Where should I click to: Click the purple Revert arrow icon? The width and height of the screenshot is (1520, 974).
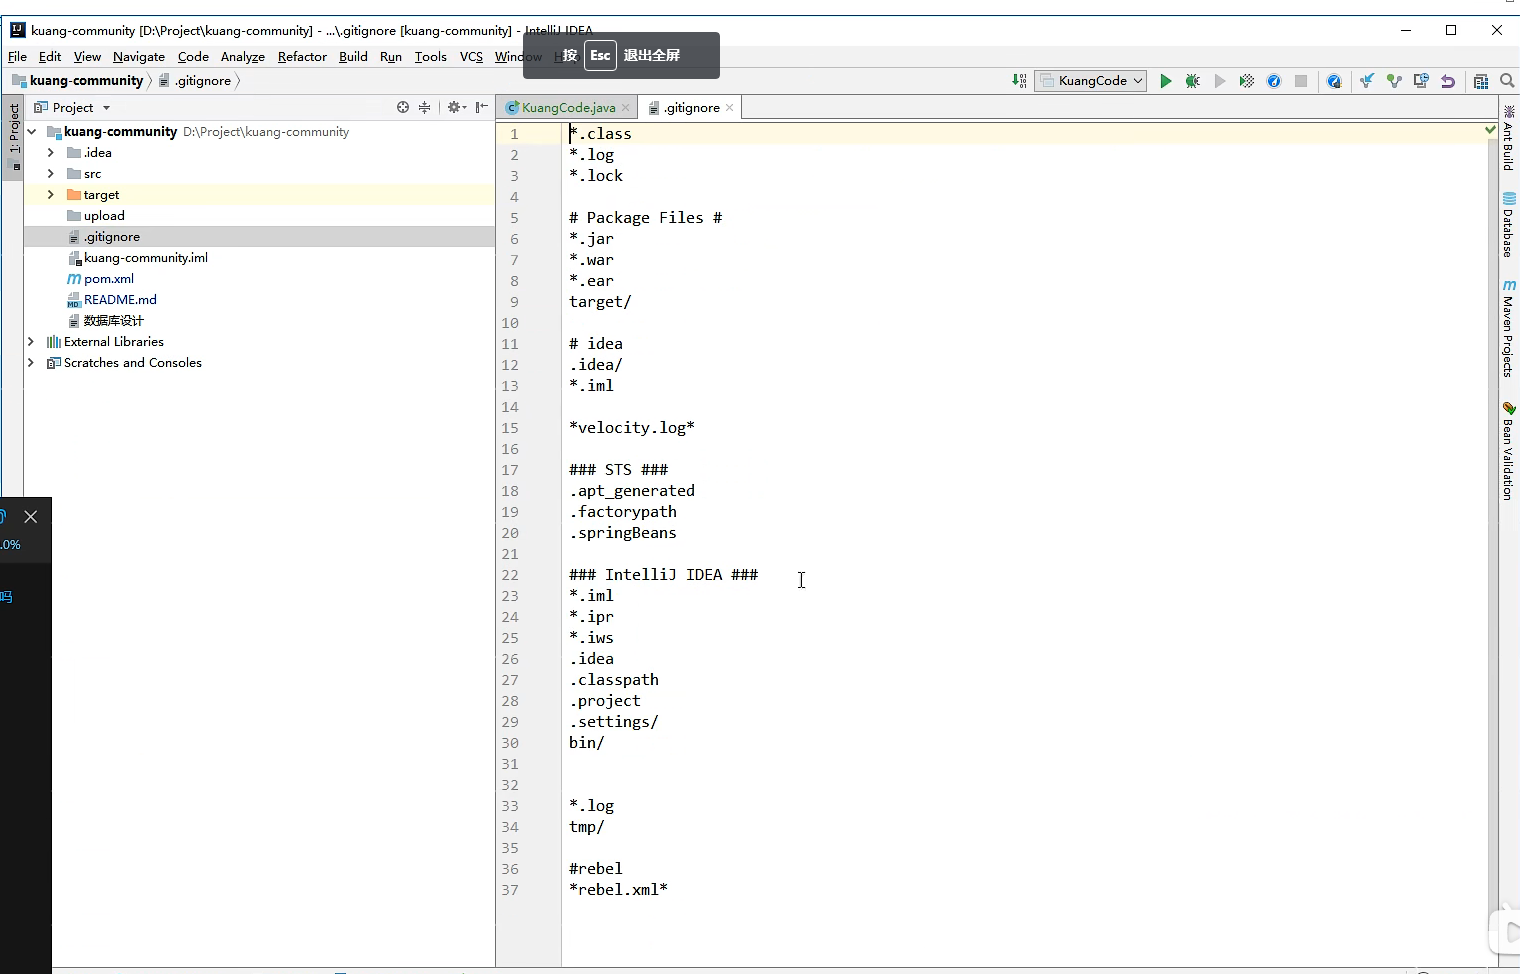point(1448,81)
